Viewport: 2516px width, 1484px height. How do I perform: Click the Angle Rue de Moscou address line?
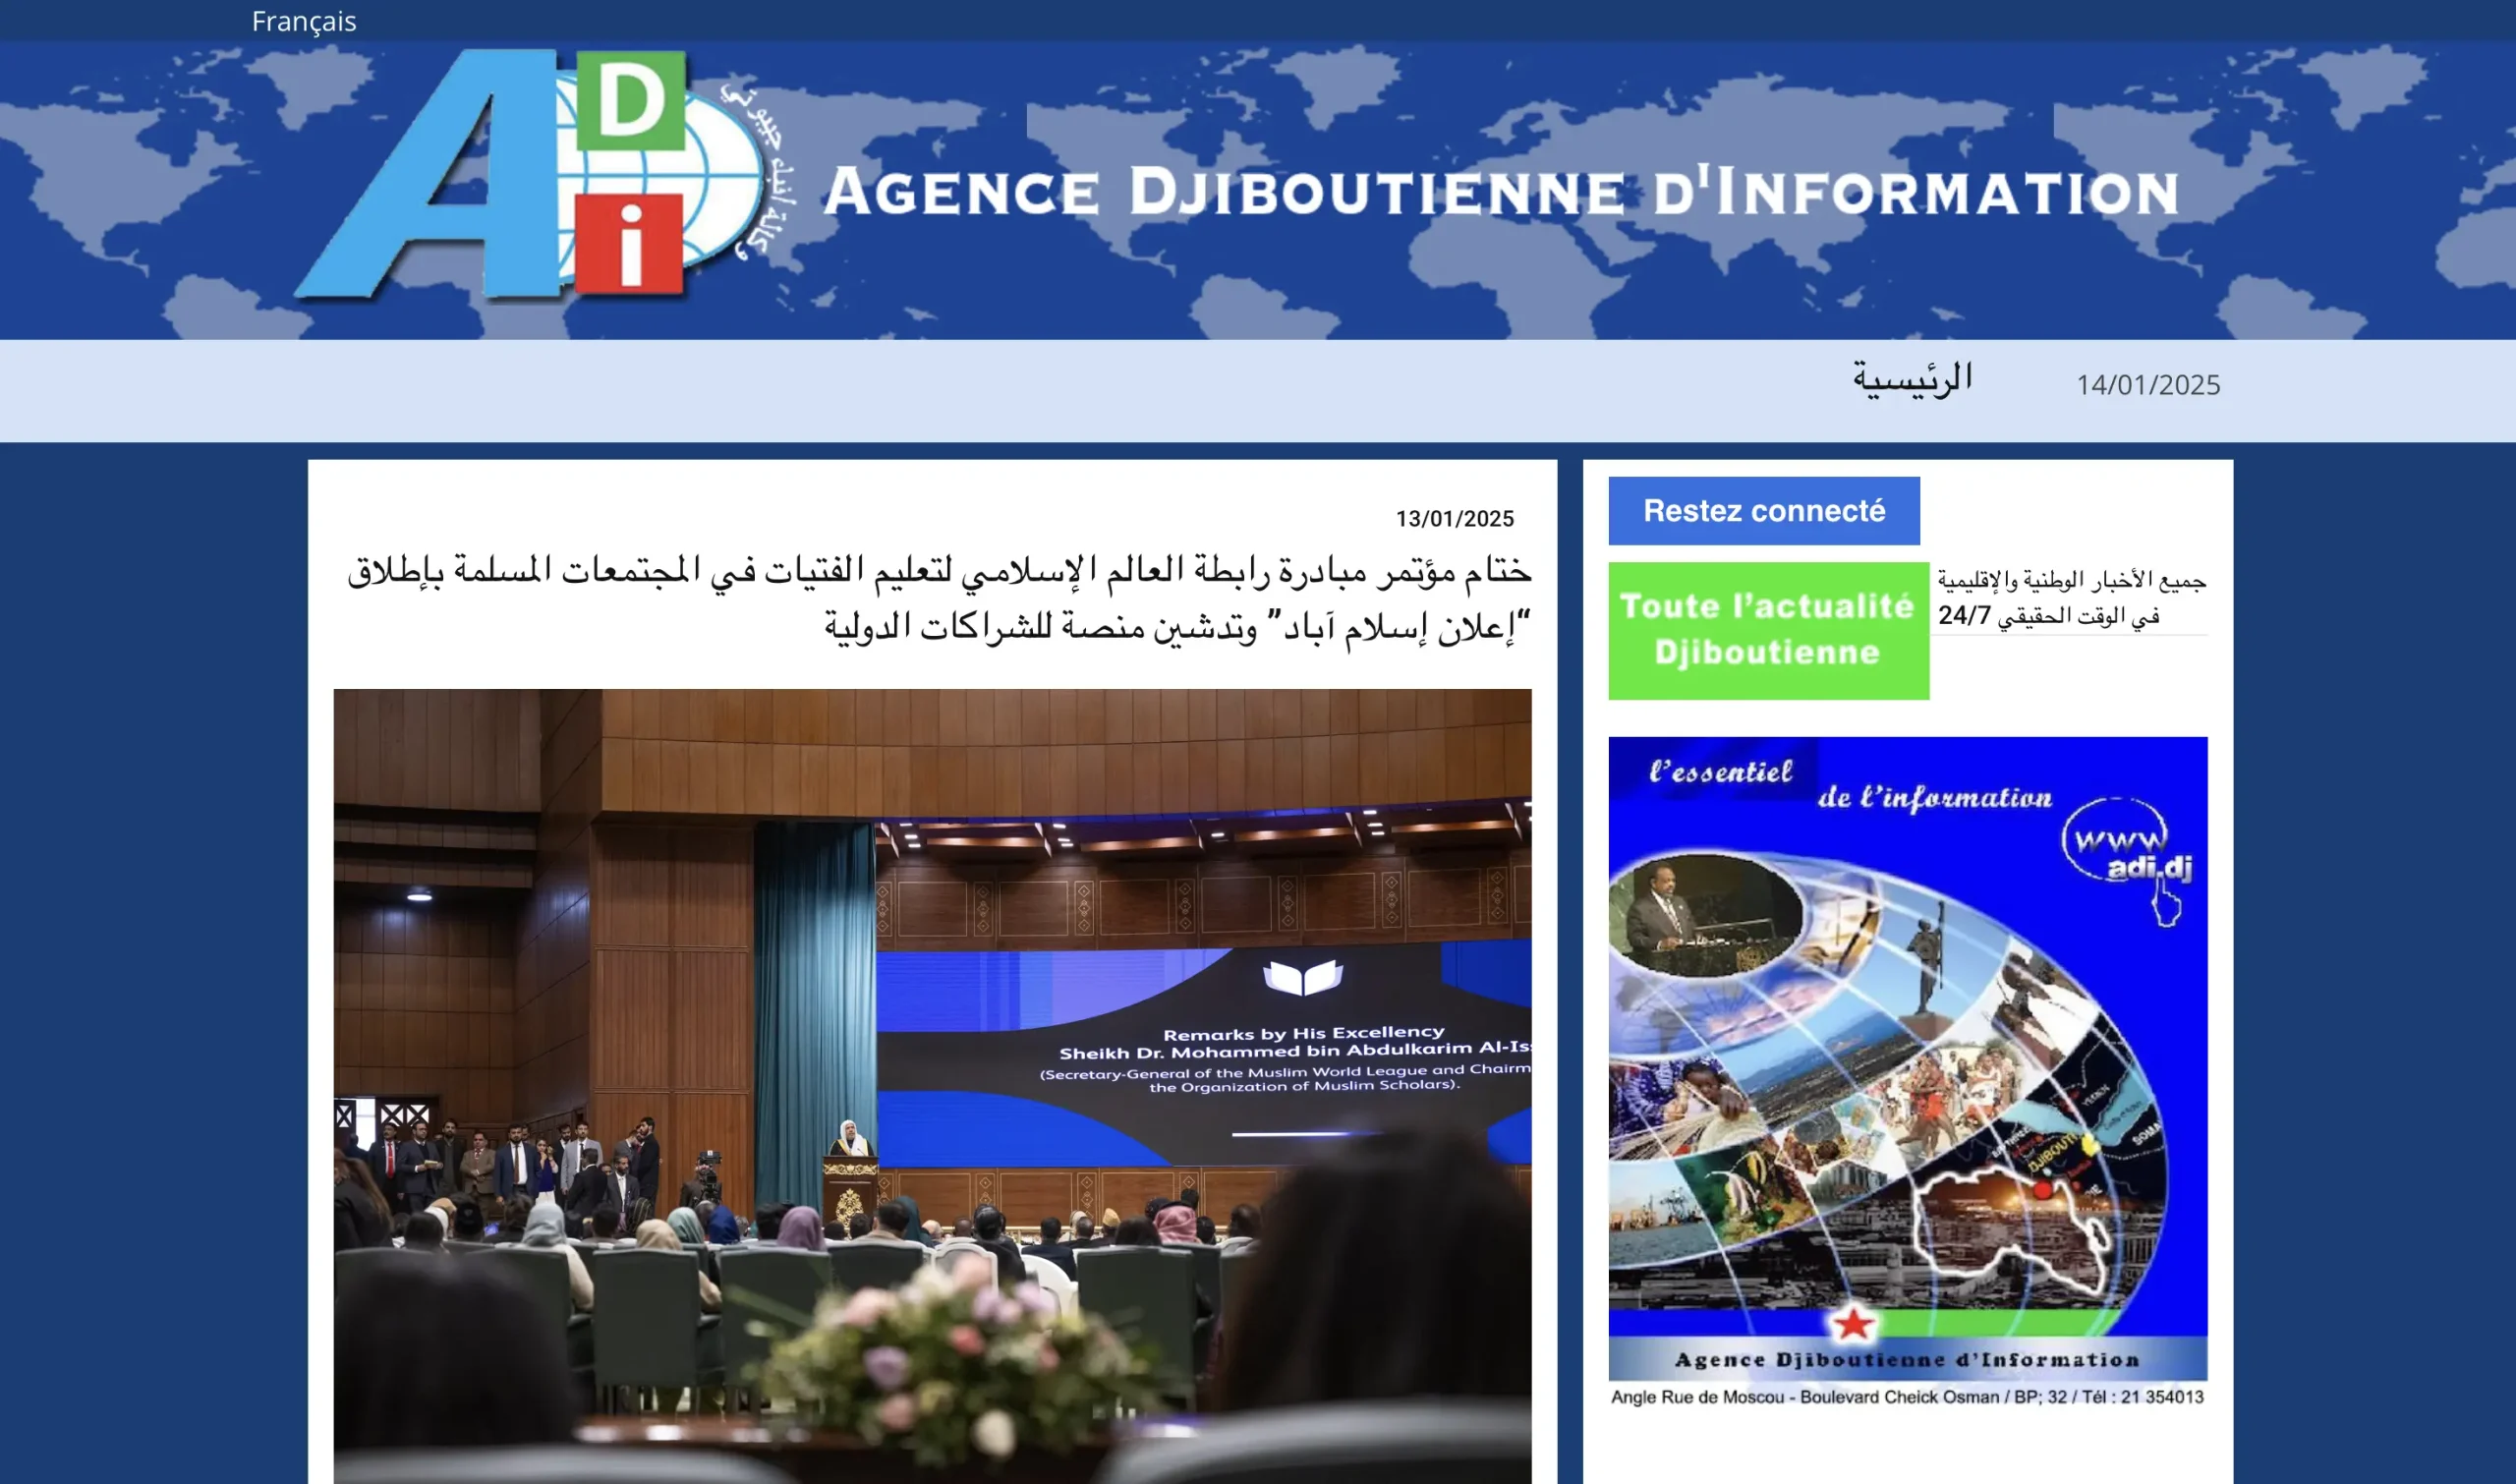pos(1907,1397)
